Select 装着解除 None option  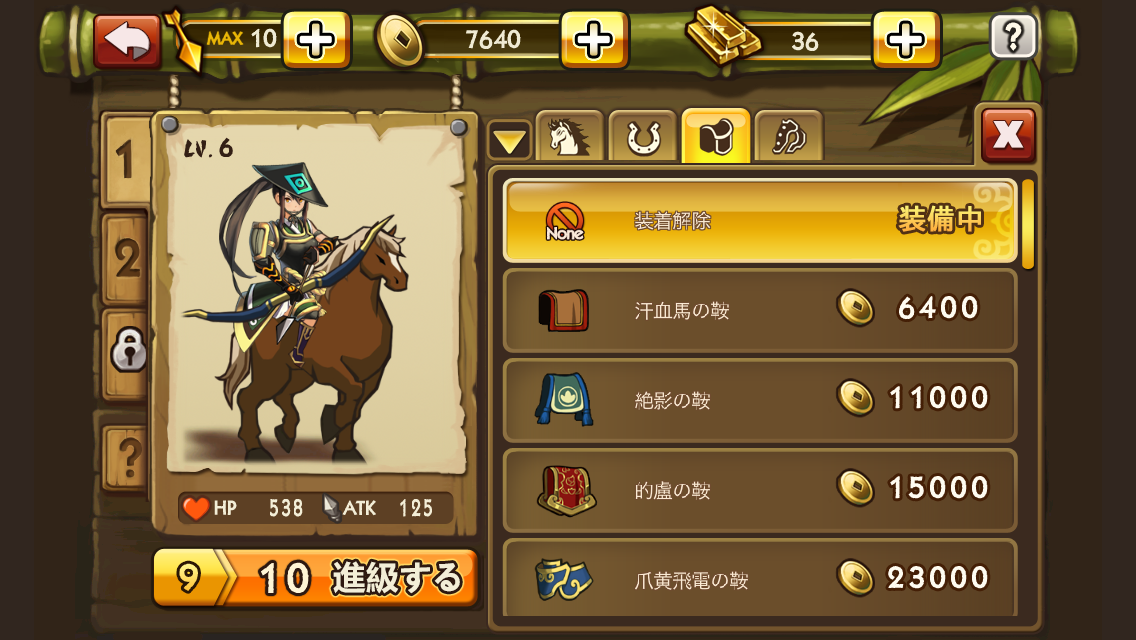click(761, 220)
